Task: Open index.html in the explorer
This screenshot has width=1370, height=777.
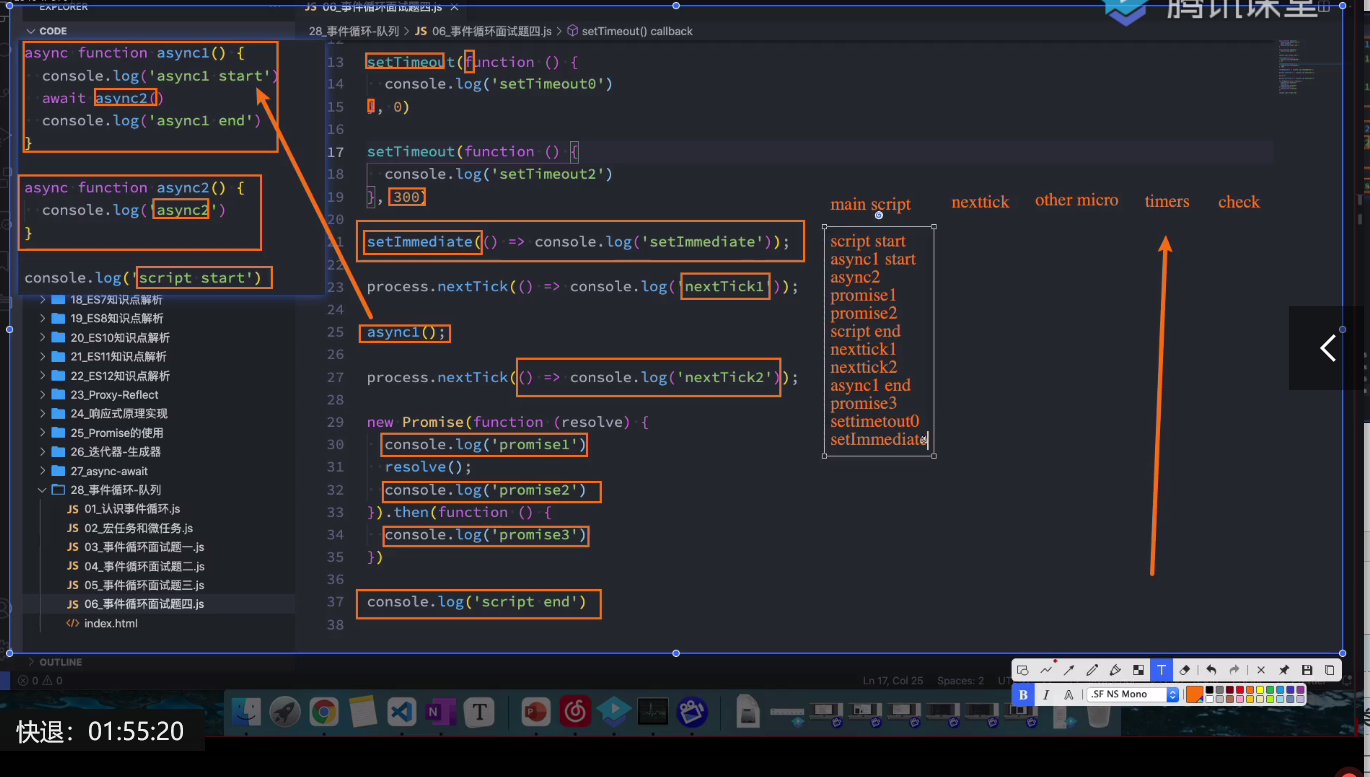Action: point(110,623)
